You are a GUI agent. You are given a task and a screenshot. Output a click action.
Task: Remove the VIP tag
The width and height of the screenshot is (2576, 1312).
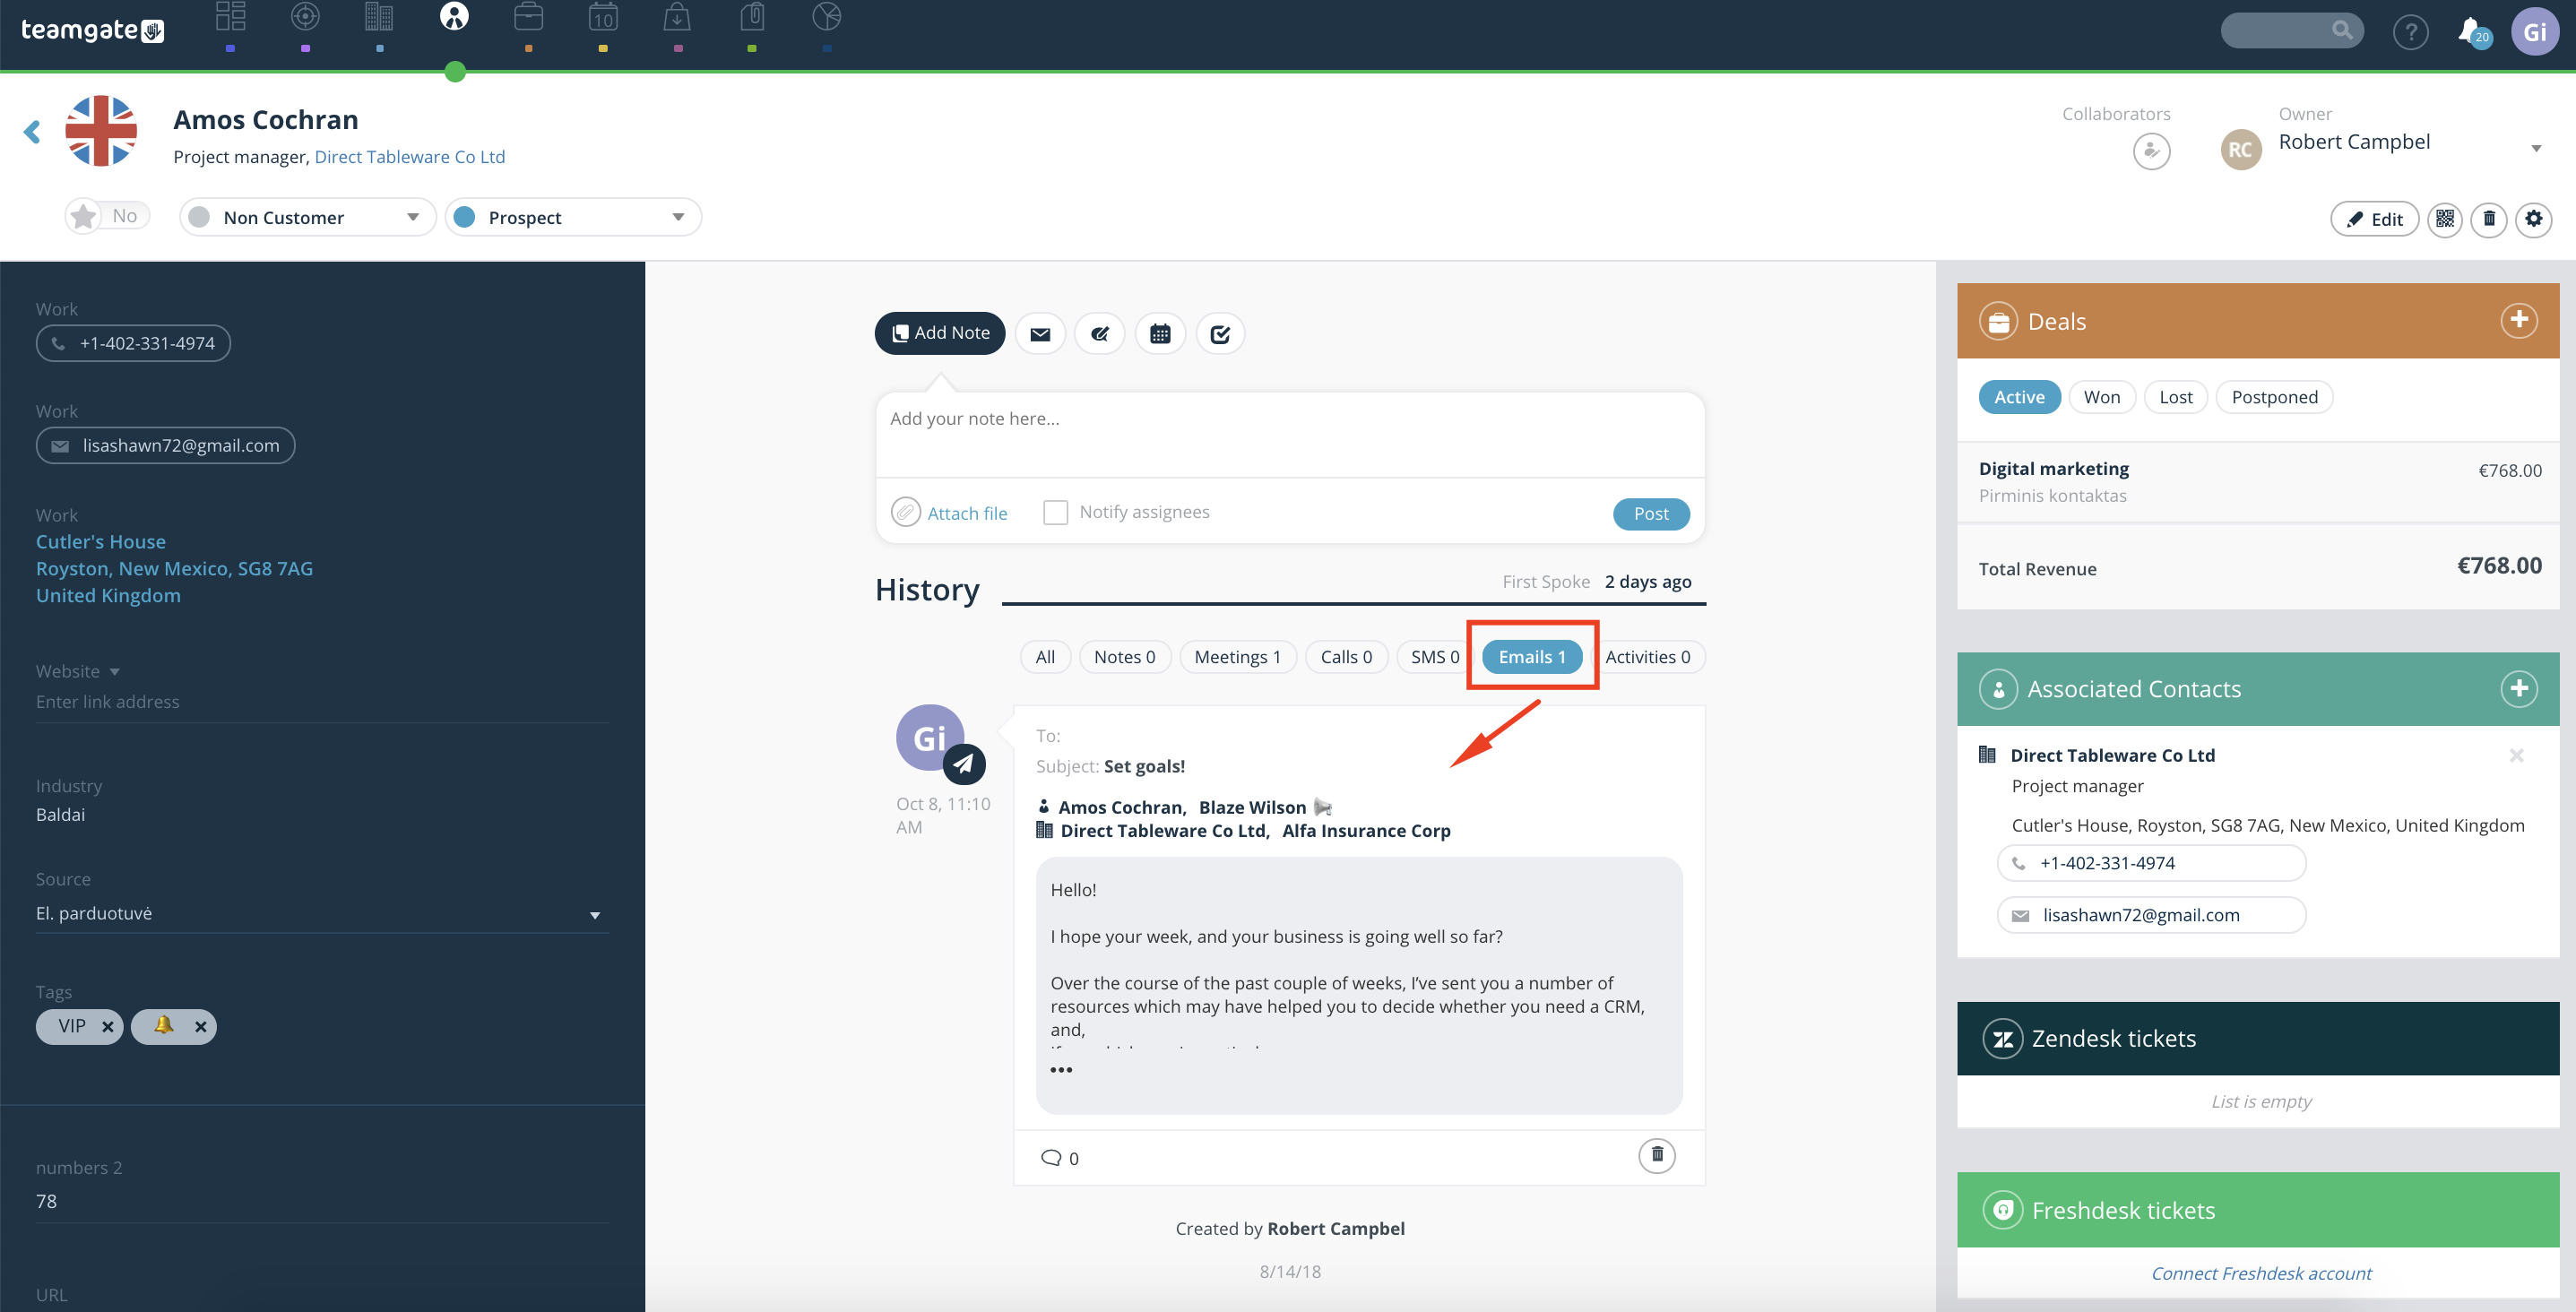click(x=107, y=1027)
